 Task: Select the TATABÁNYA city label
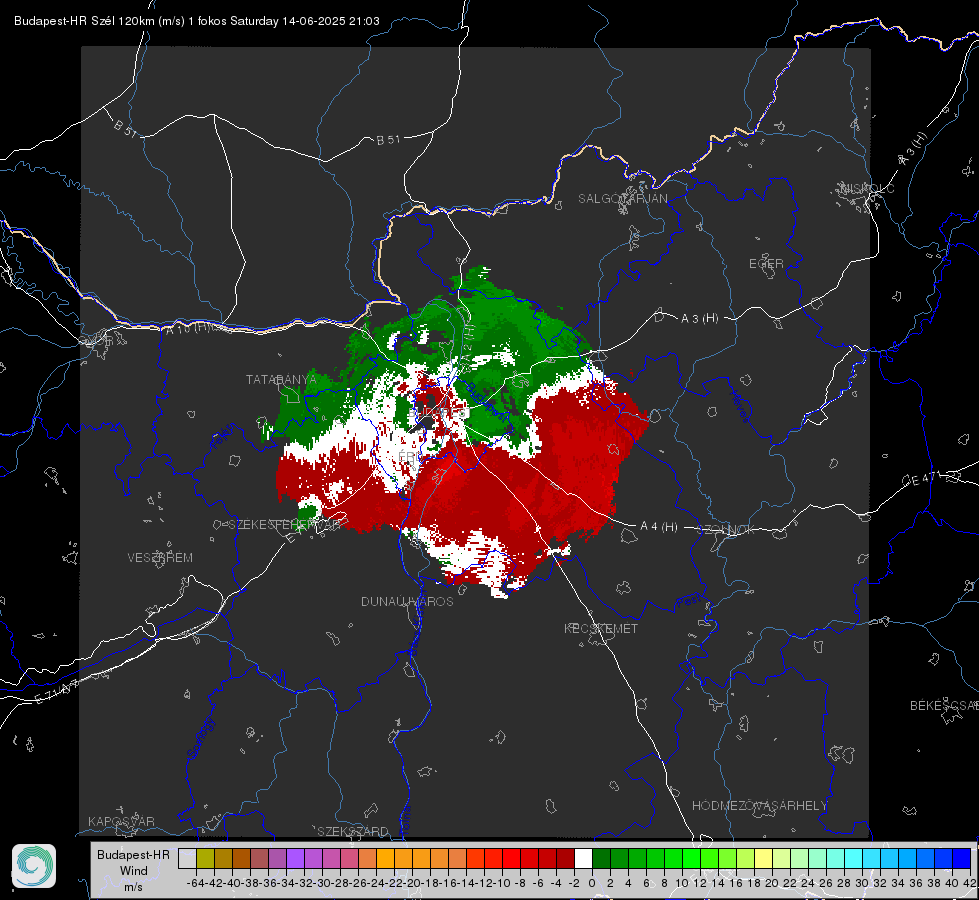[281, 379]
